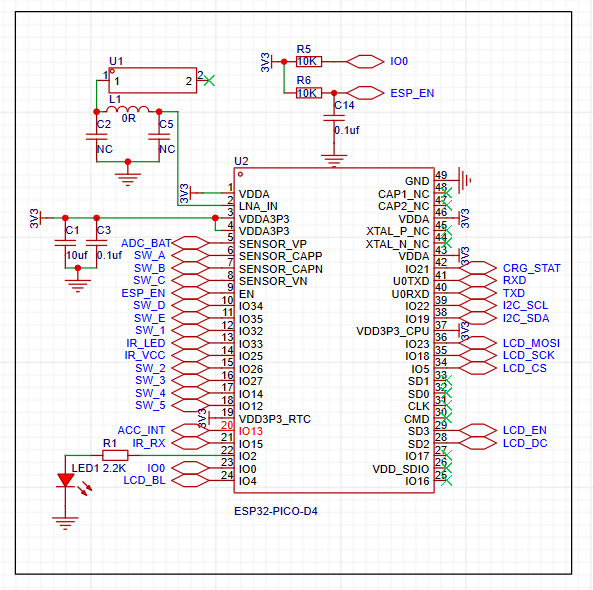The width and height of the screenshot is (593, 590).
Task: Select the R5 10K resistor
Action: tap(309, 61)
